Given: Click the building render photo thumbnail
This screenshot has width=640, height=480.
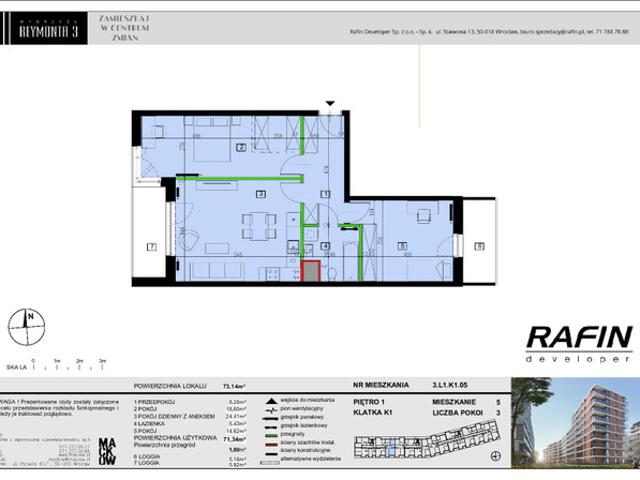Looking at the screenshot, I should tap(576, 422).
